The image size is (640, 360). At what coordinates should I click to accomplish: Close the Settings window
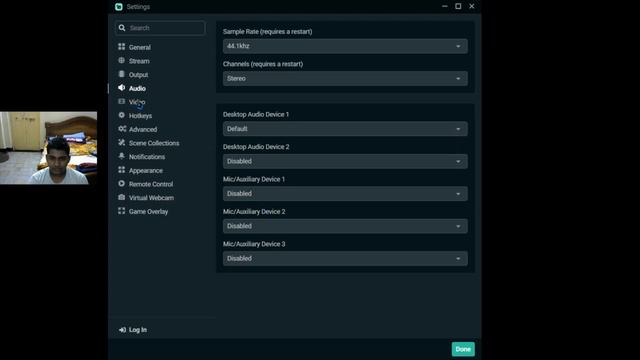(471, 6)
